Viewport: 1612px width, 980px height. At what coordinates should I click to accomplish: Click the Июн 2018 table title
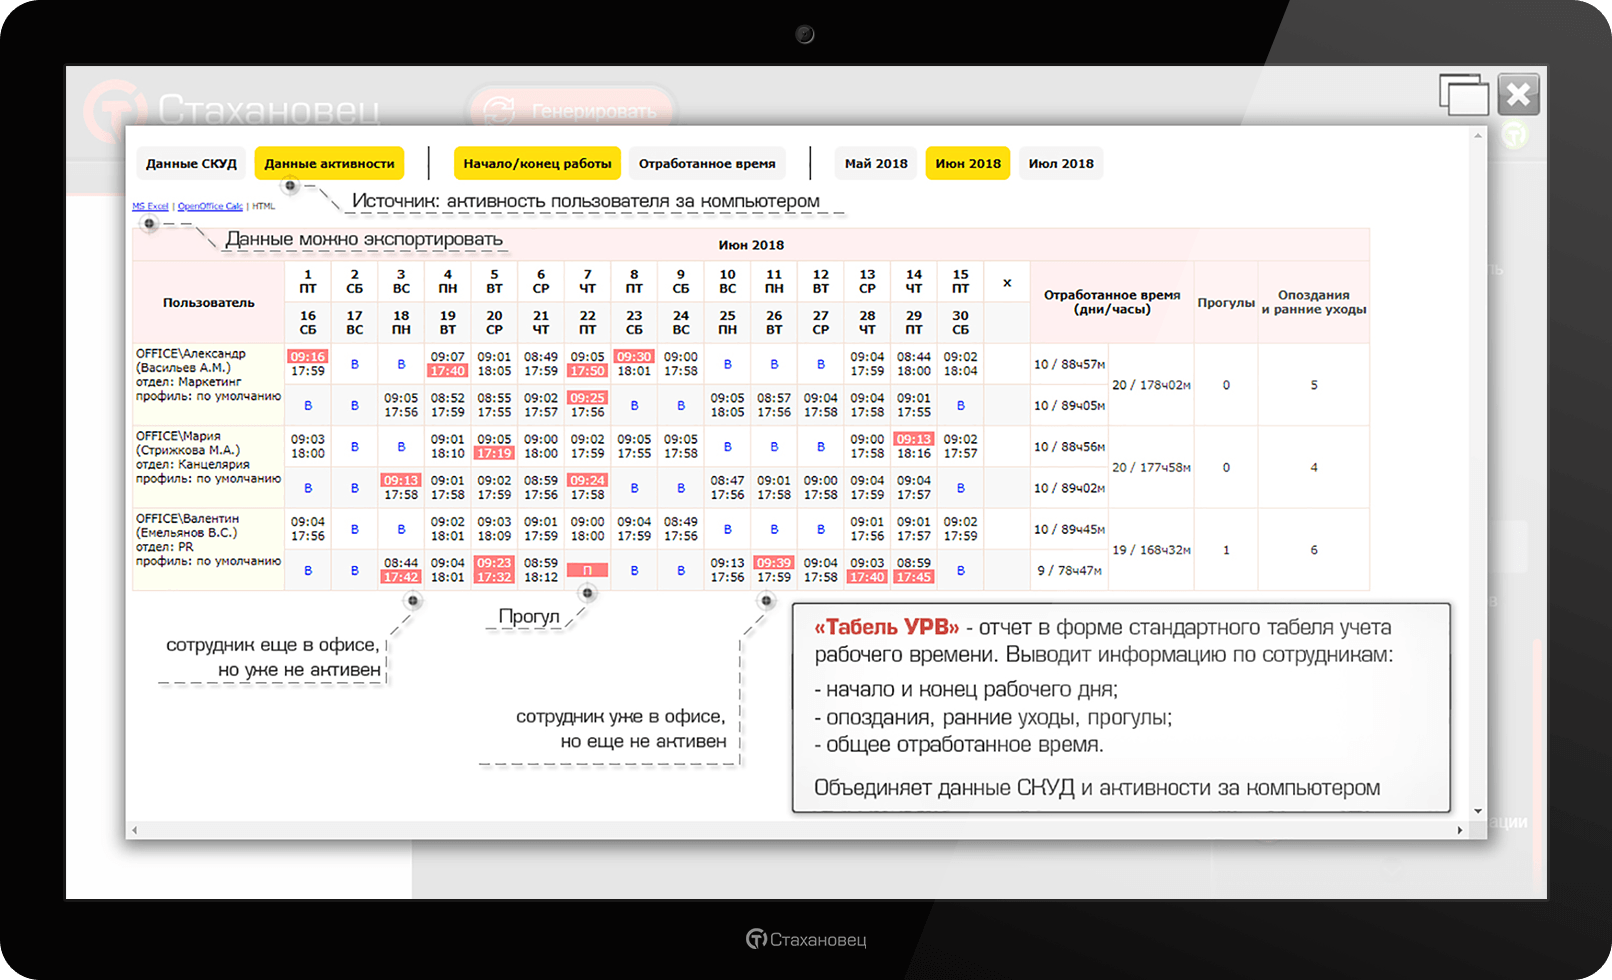coord(751,245)
